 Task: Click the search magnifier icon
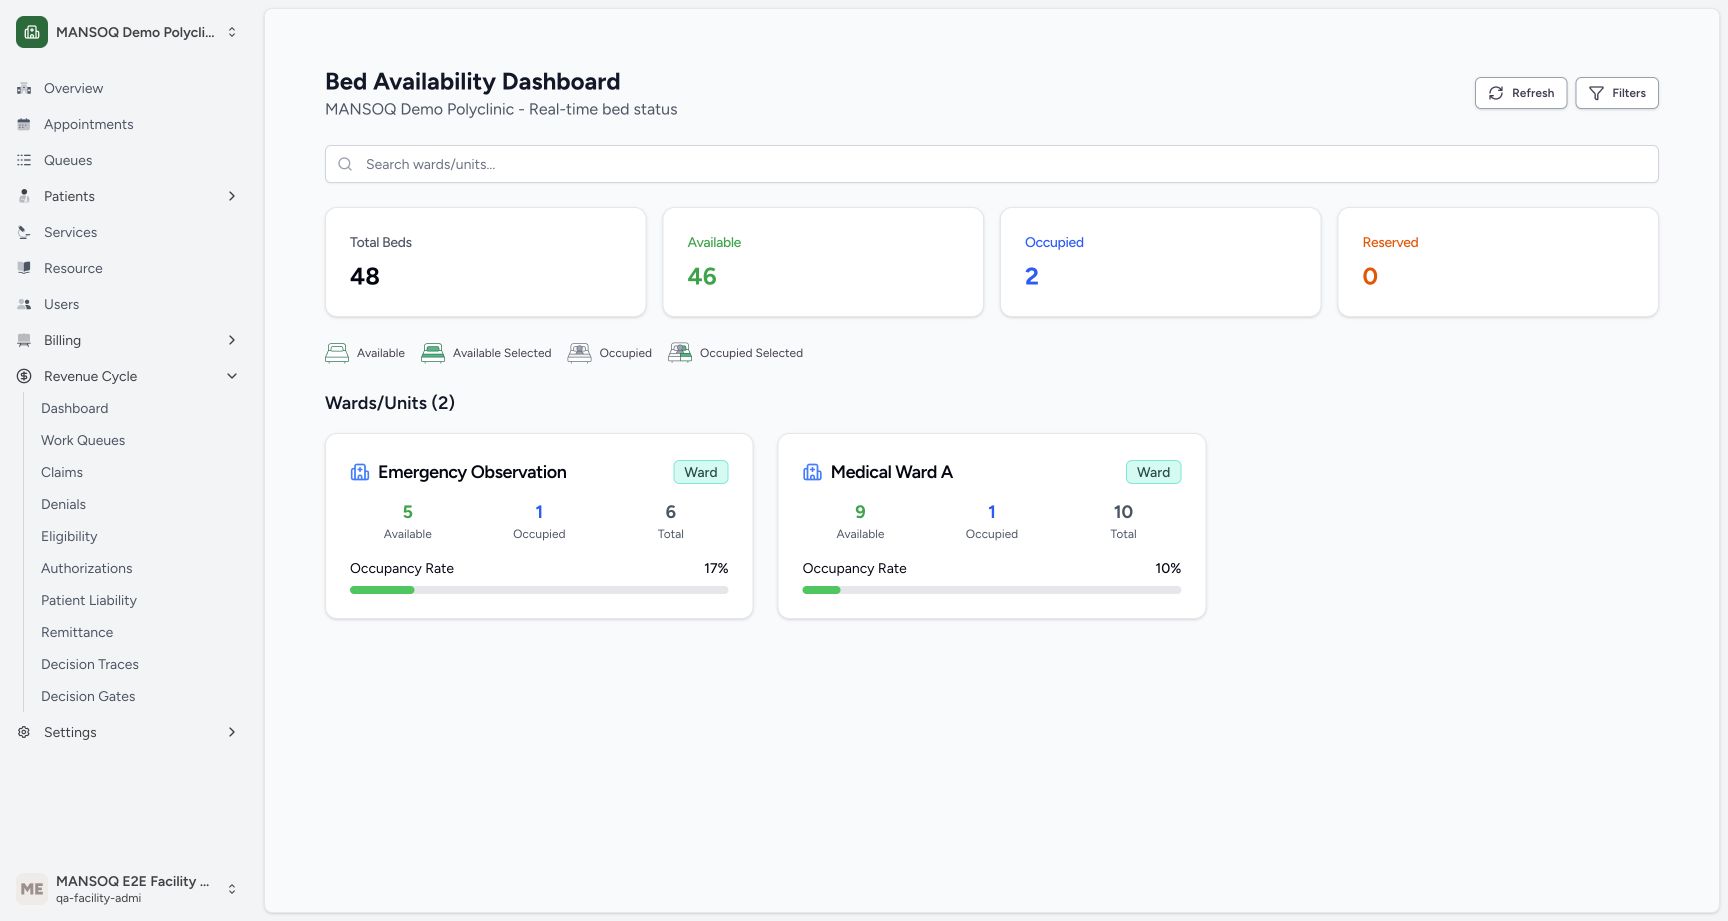[345, 164]
